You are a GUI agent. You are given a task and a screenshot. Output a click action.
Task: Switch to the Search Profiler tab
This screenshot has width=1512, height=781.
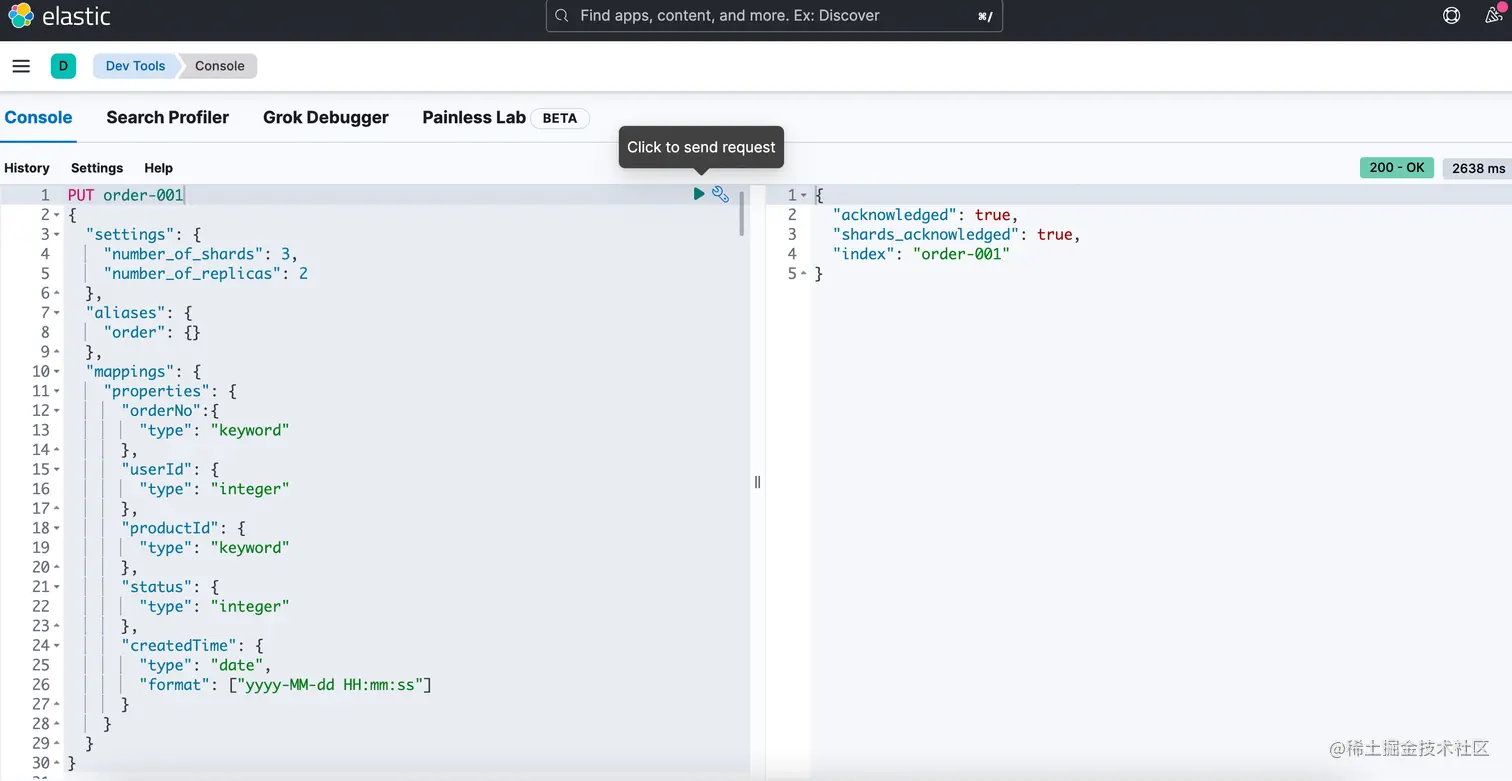point(167,117)
